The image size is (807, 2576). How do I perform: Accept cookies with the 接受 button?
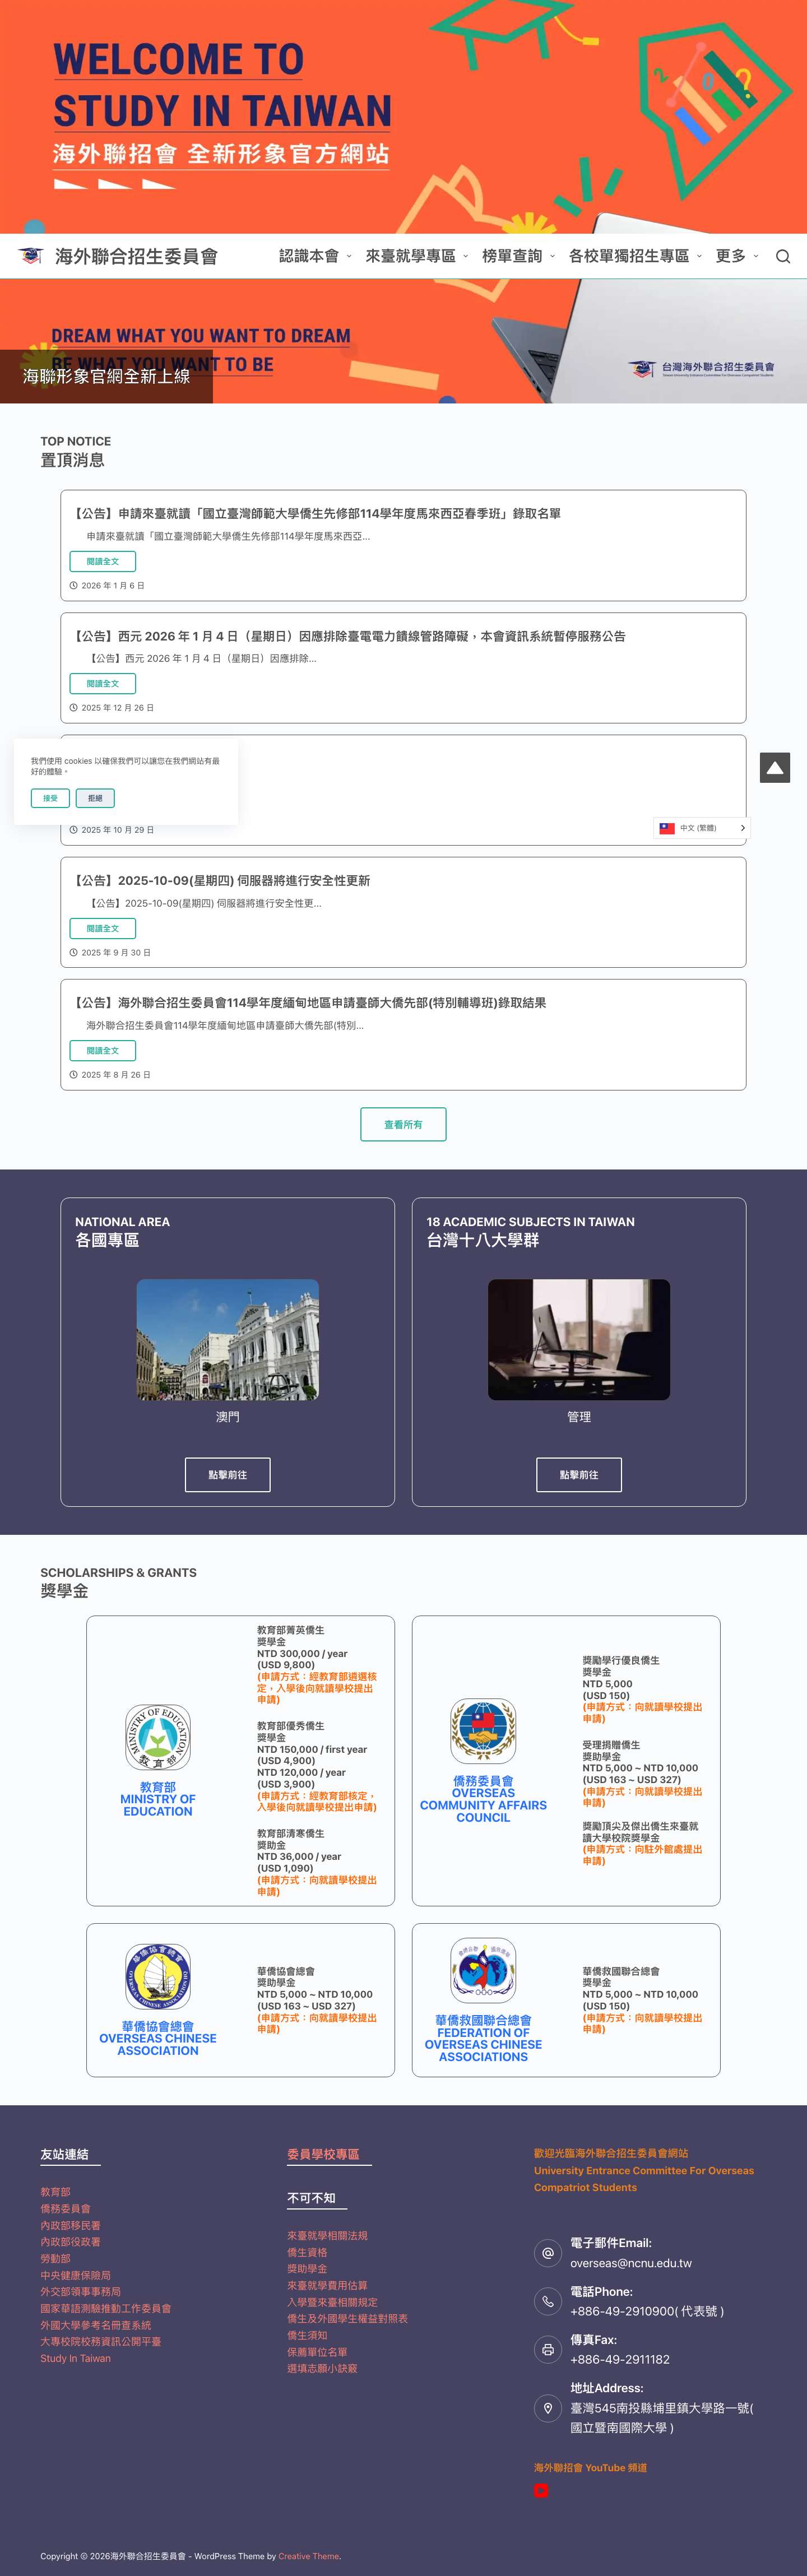[x=50, y=798]
